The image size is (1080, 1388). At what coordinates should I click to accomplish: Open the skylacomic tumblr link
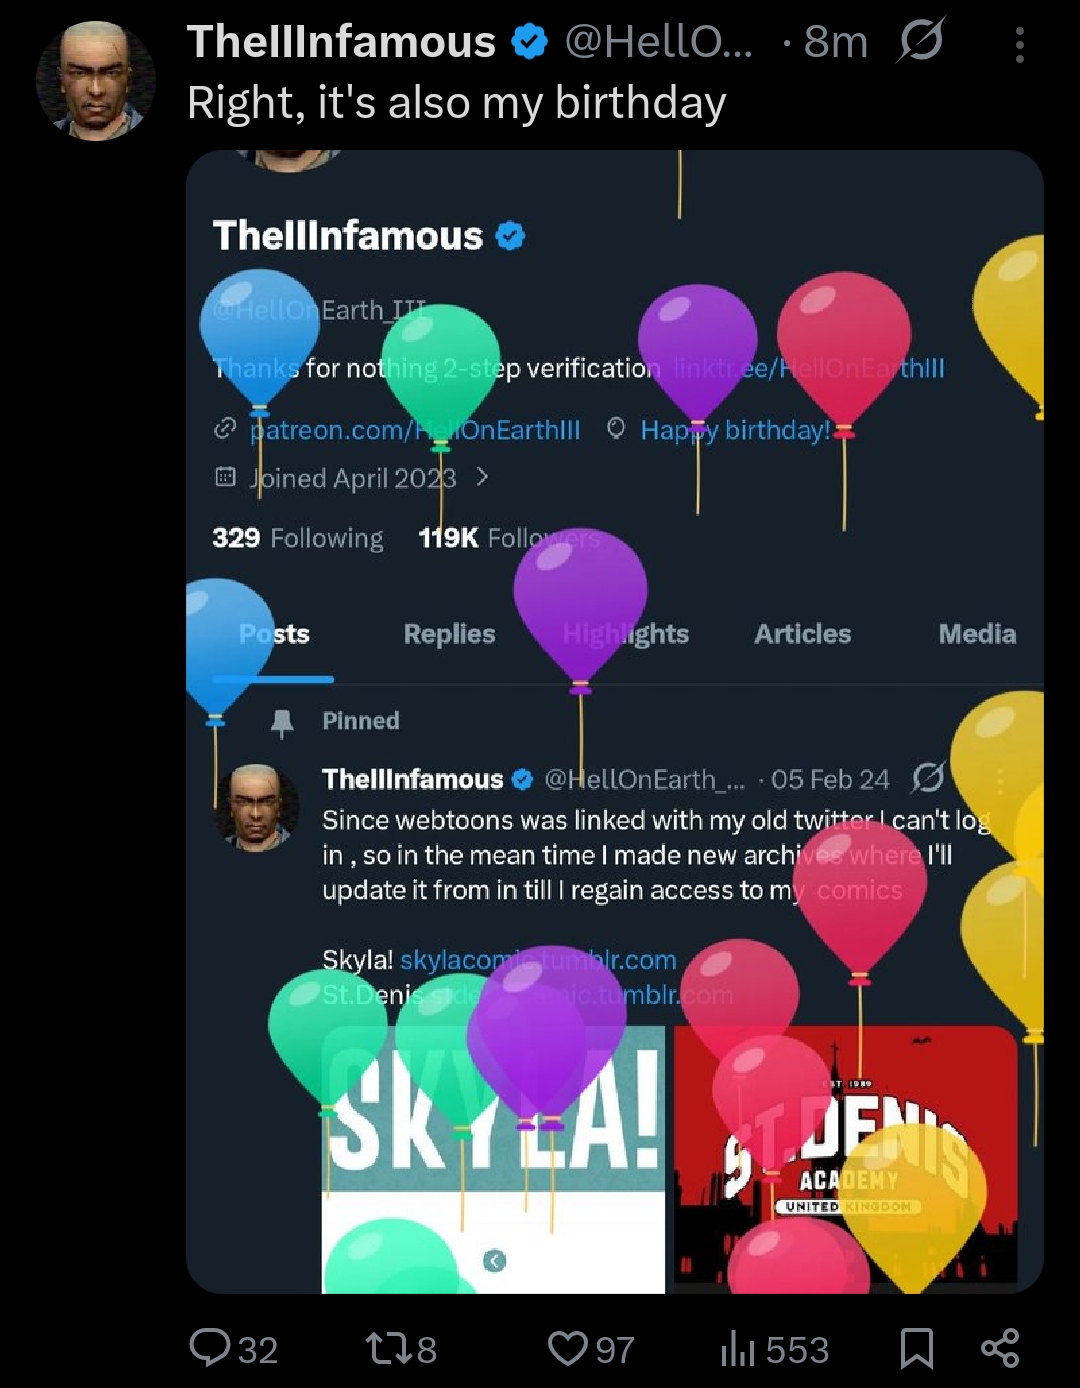tap(538, 960)
